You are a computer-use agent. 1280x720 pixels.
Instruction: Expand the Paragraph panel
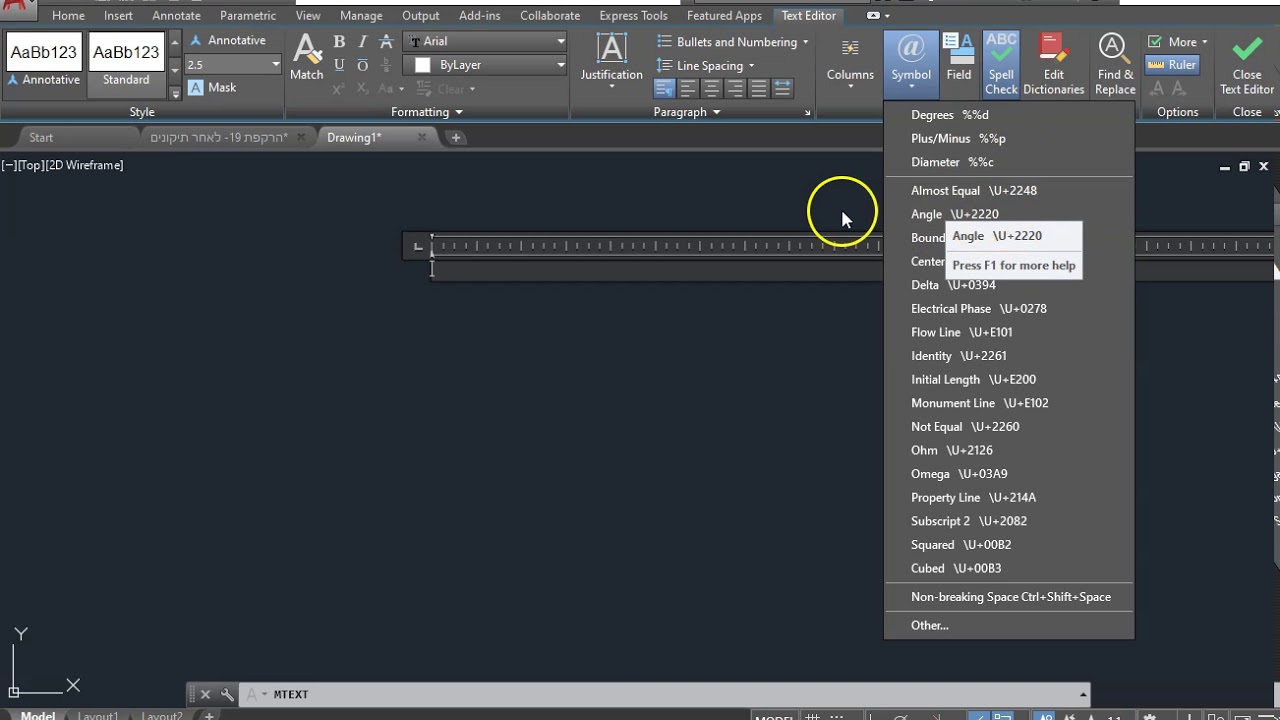click(687, 112)
